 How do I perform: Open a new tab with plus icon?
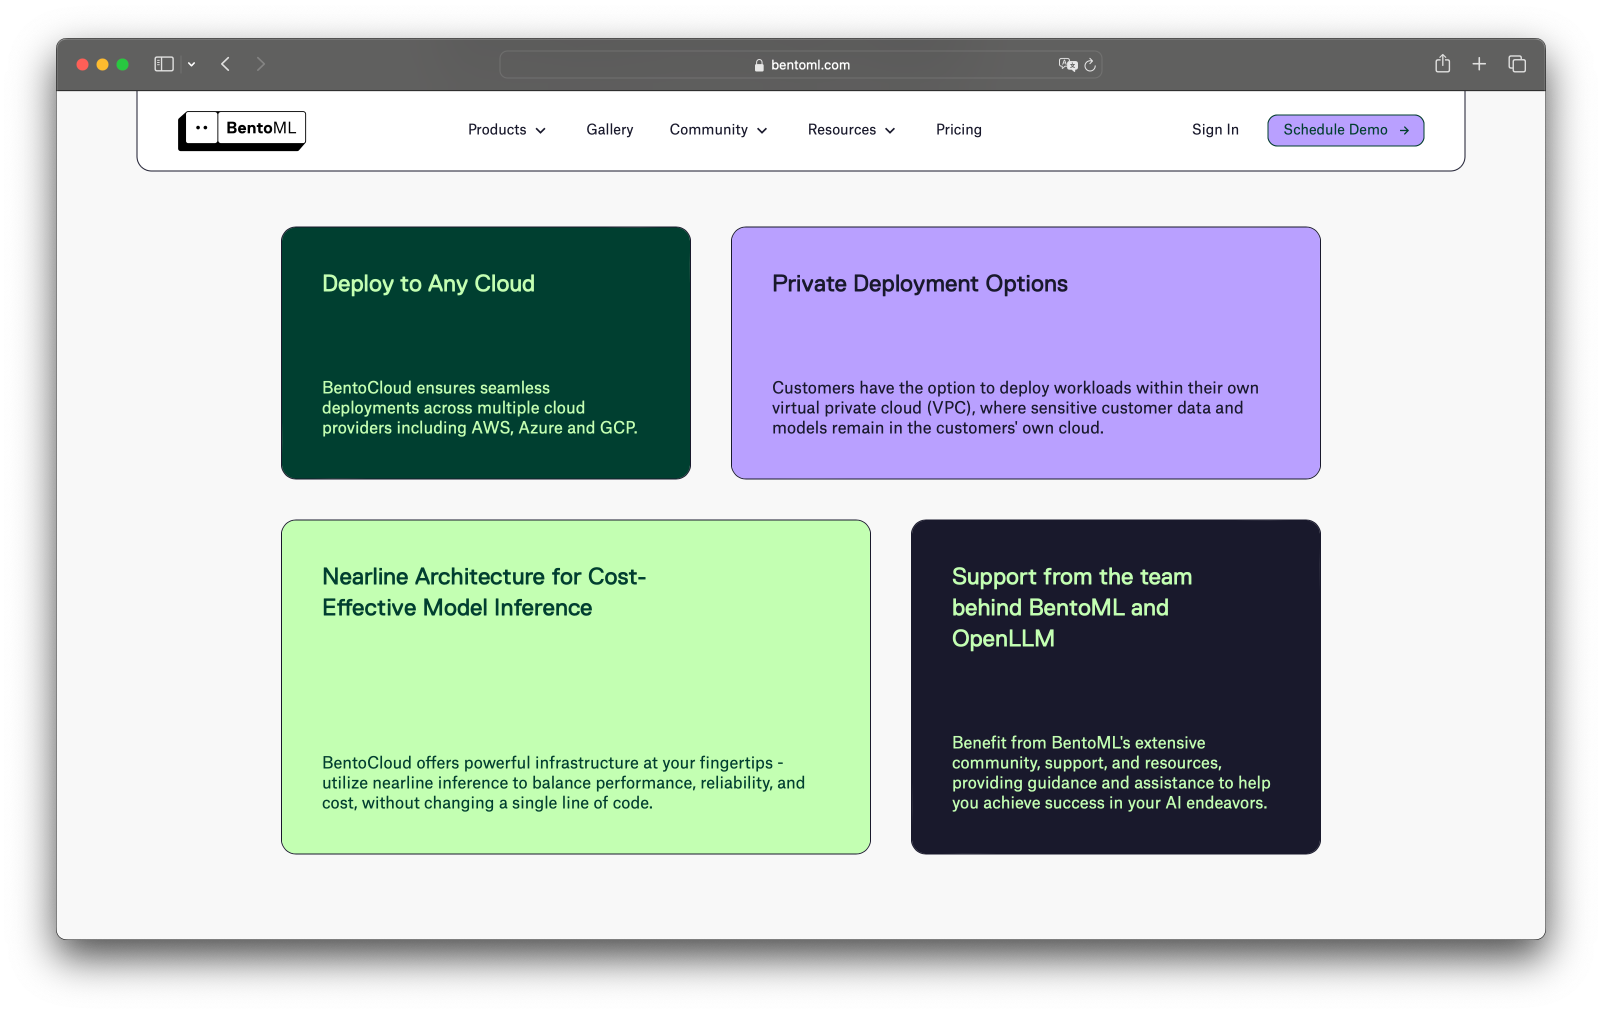[1479, 64]
